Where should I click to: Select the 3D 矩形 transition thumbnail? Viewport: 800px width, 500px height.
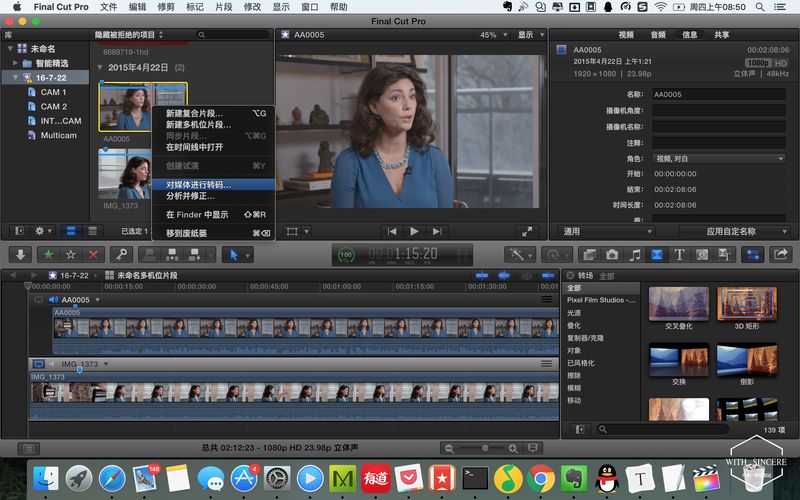coord(746,305)
